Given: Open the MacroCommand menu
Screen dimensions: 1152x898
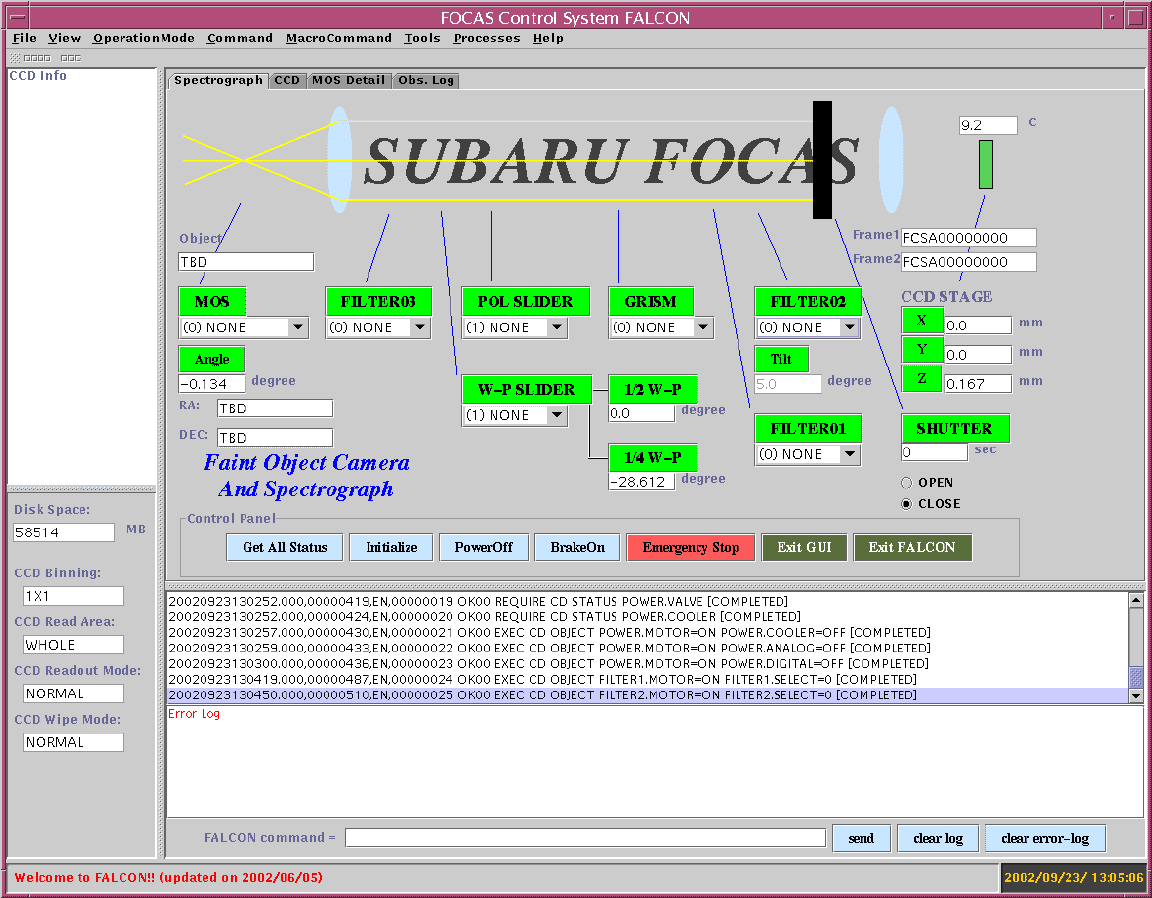Looking at the screenshot, I should pyautogui.click(x=338, y=38).
